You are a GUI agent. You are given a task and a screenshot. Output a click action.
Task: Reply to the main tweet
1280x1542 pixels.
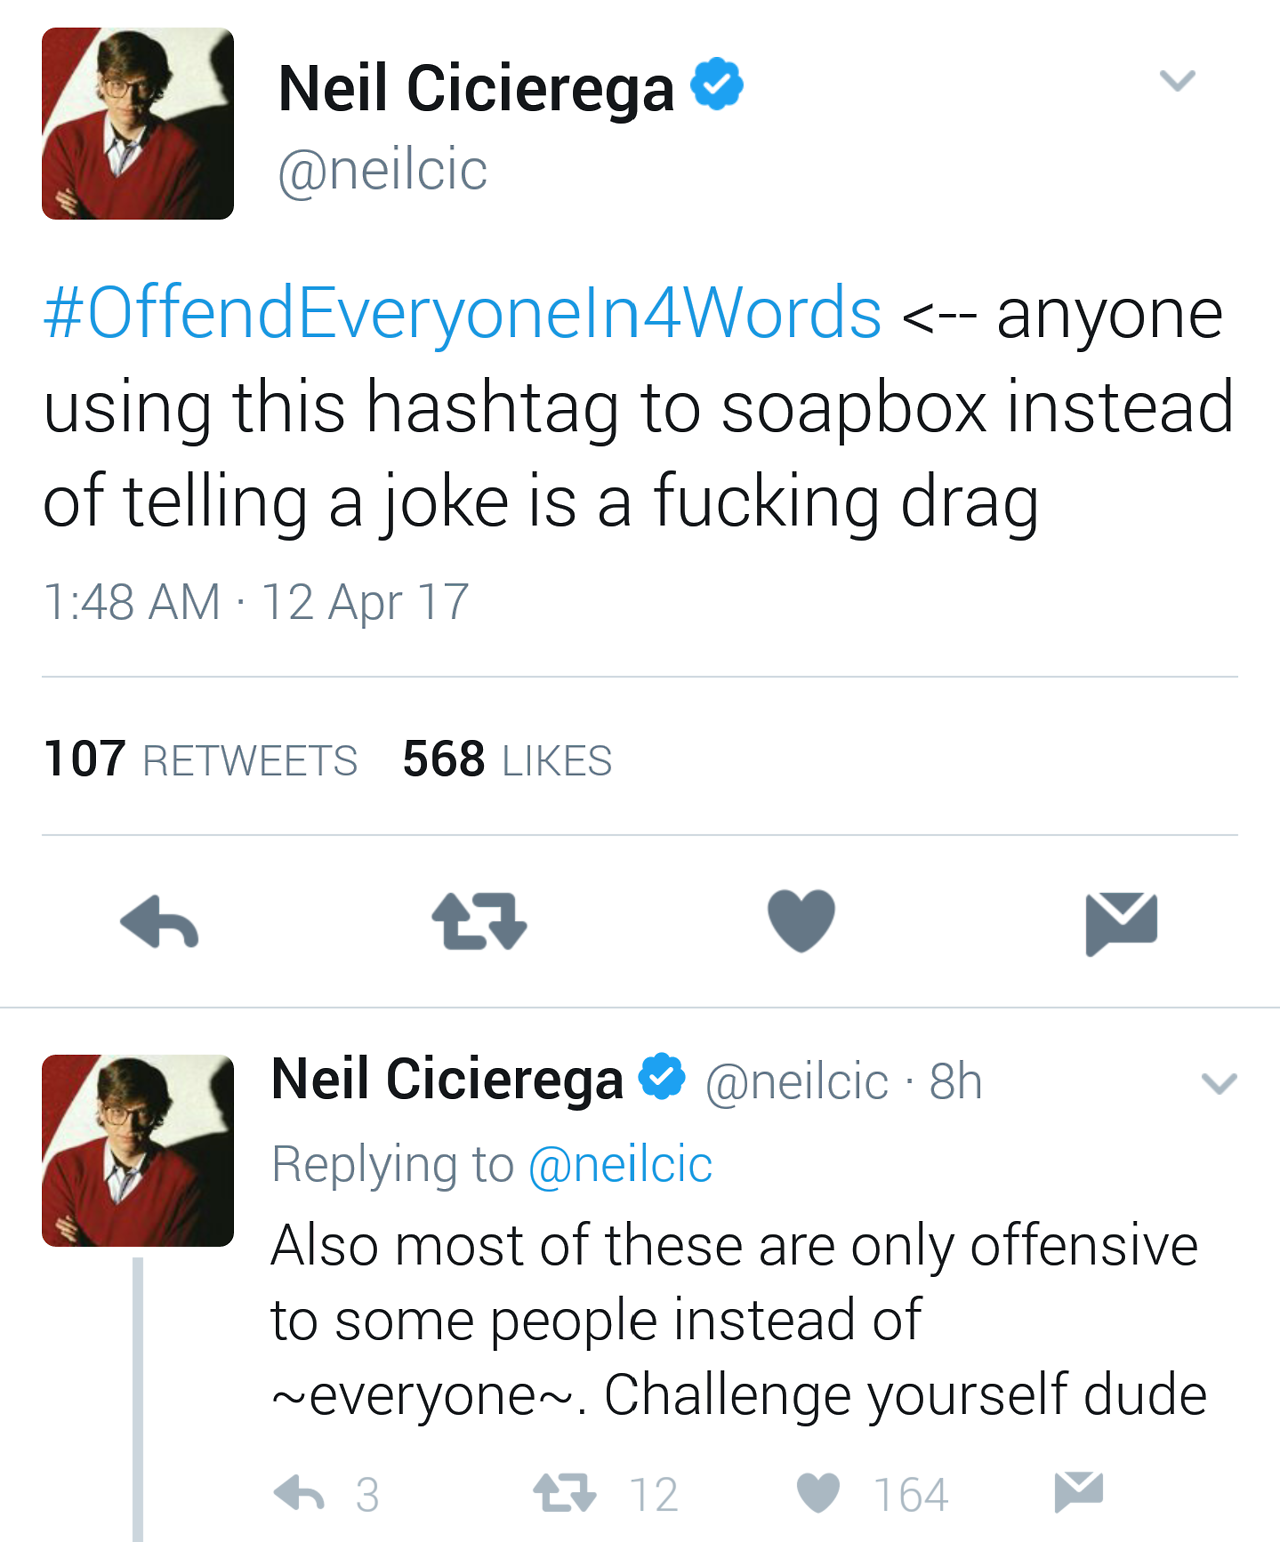[160, 922]
